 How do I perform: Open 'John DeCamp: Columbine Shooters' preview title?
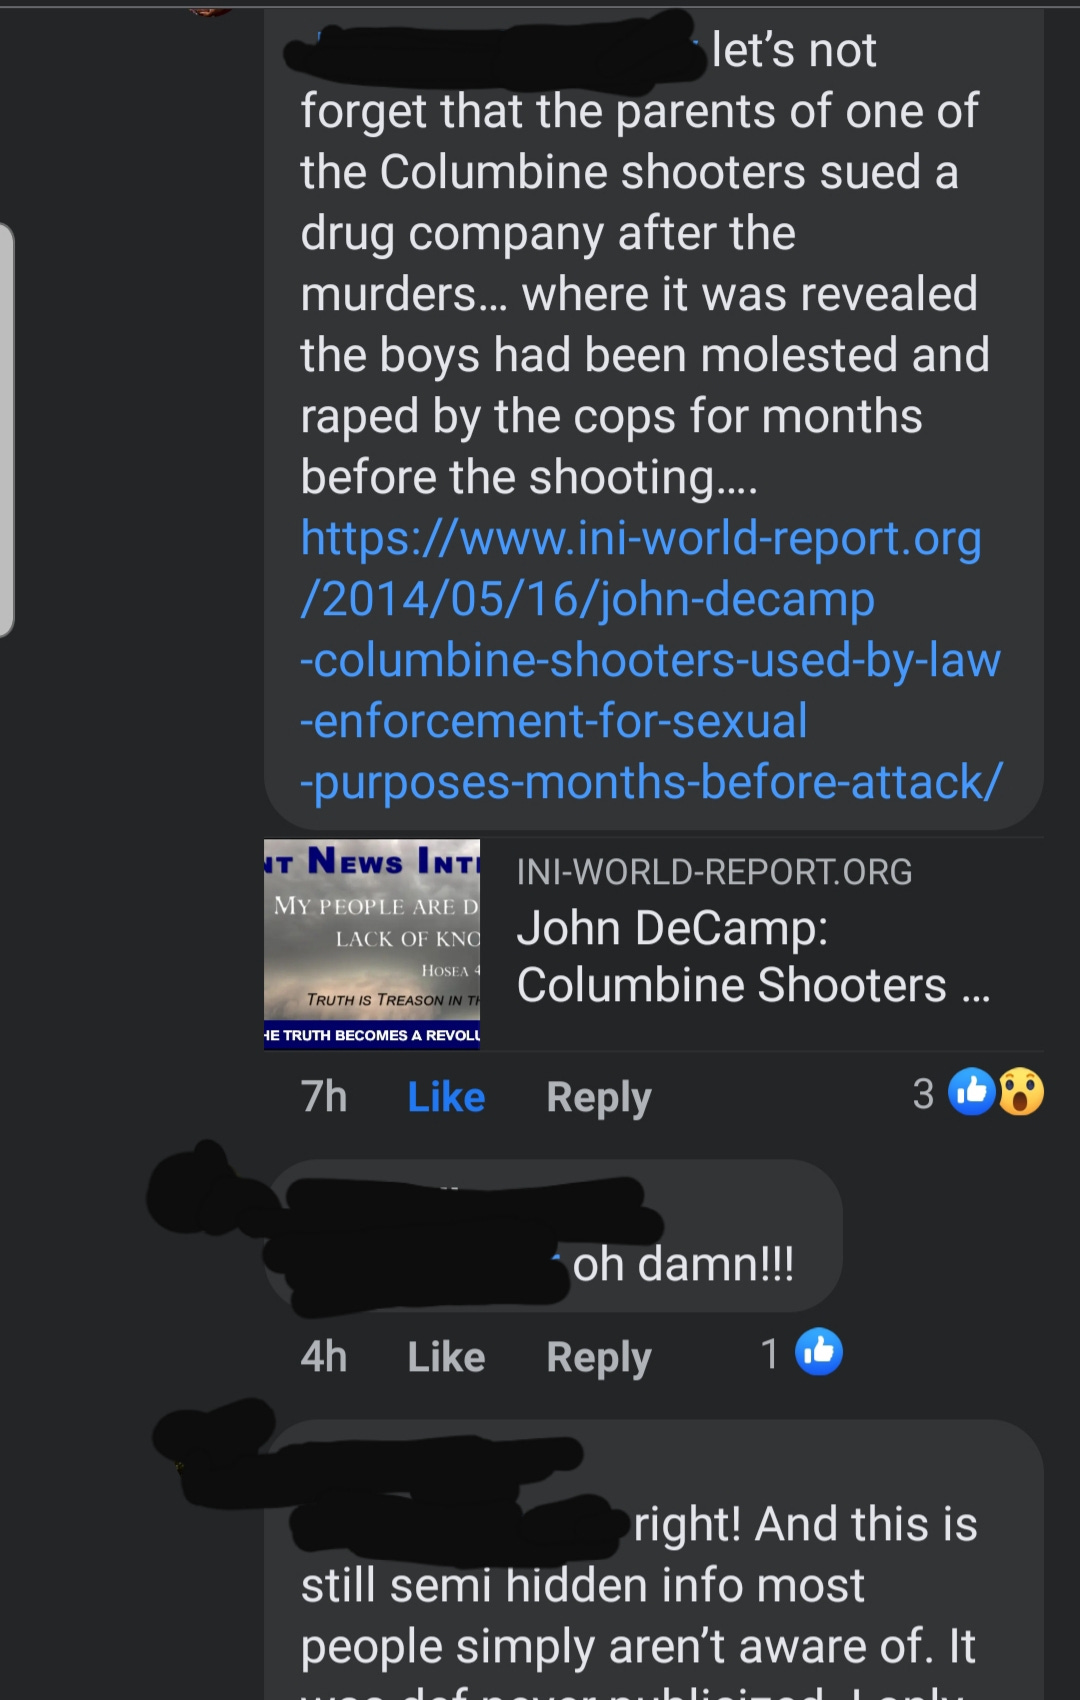[752, 956]
